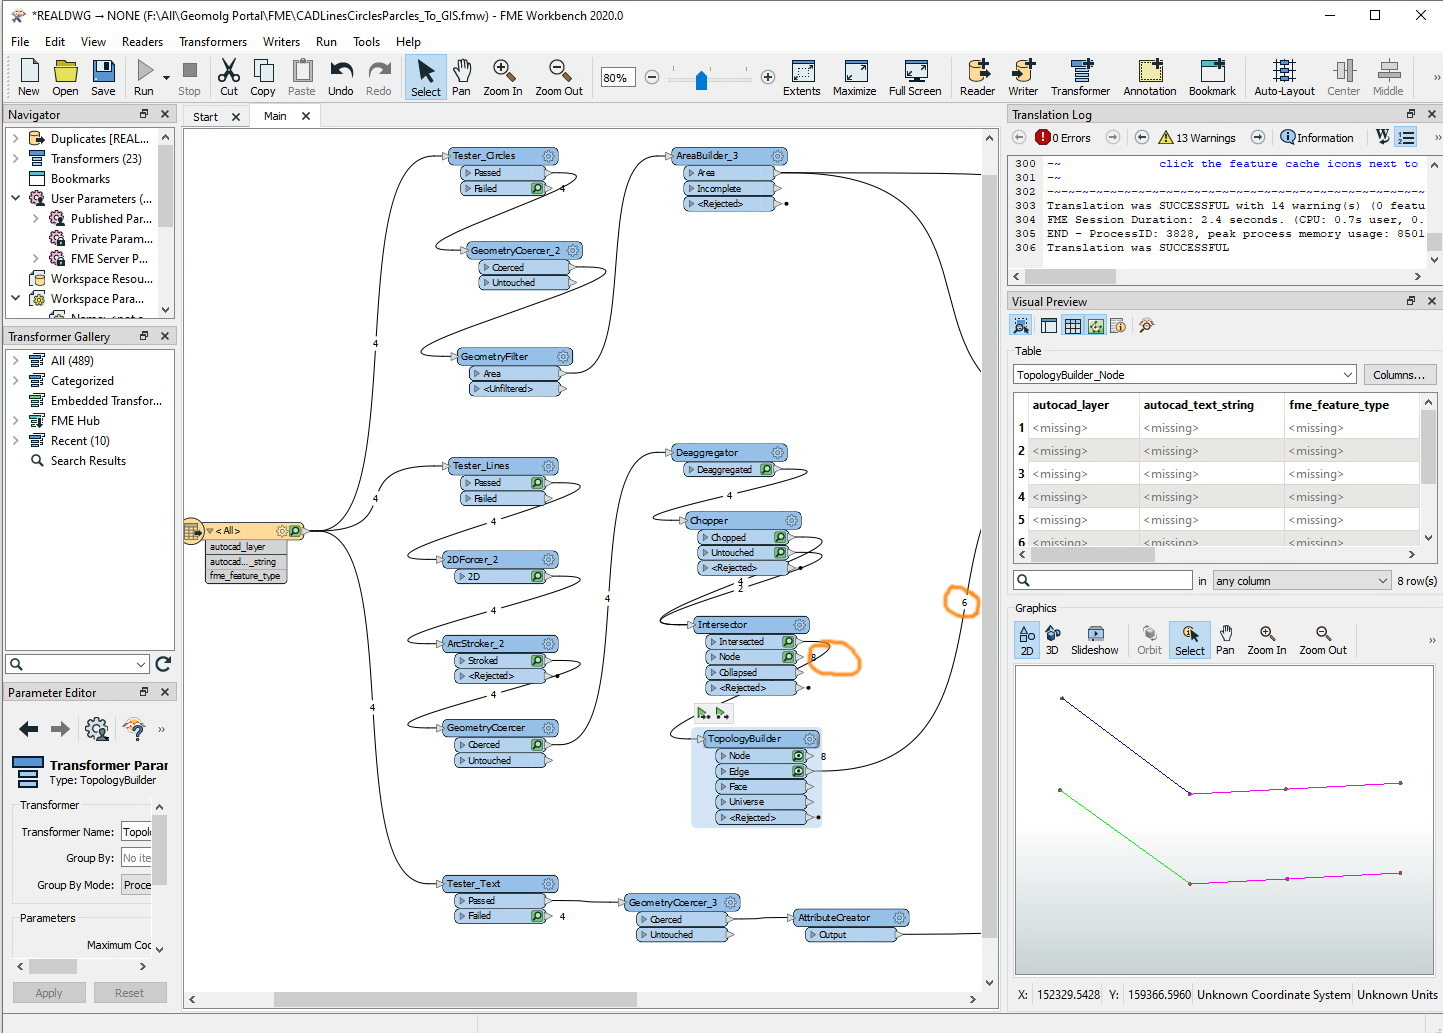The image size is (1443, 1033).
Task: Create a New workspace from the toolbar
Action: click(29, 77)
